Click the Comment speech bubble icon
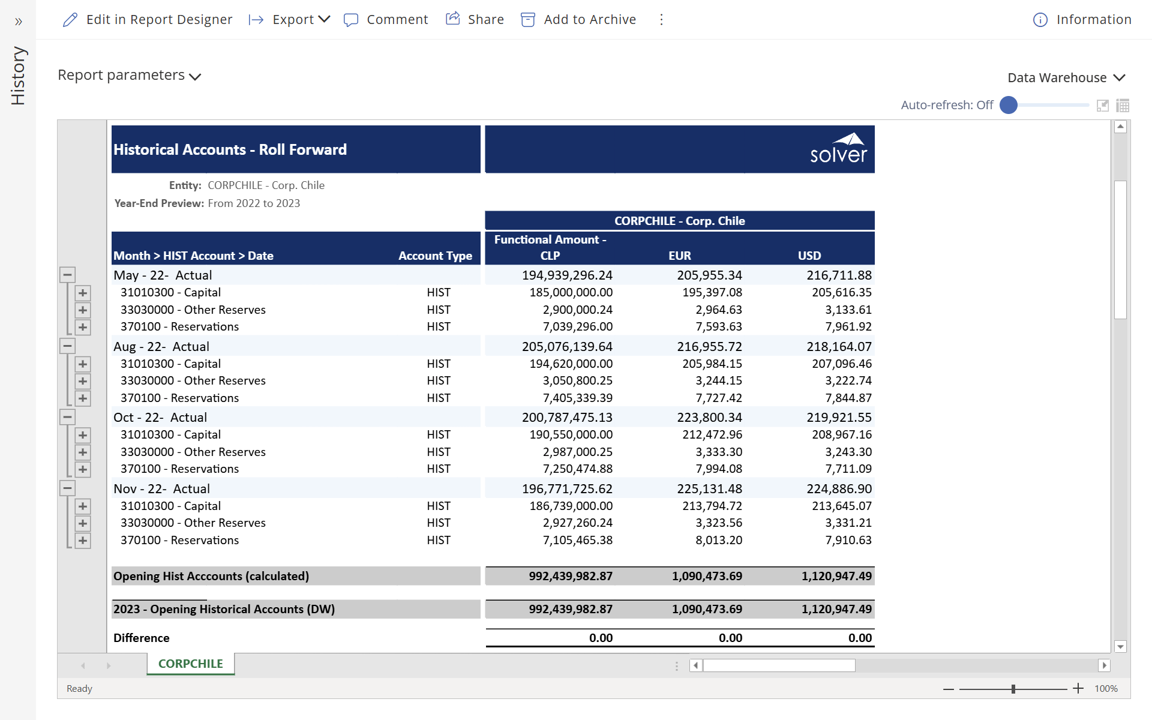The image size is (1152, 720). [x=351, y=20]
